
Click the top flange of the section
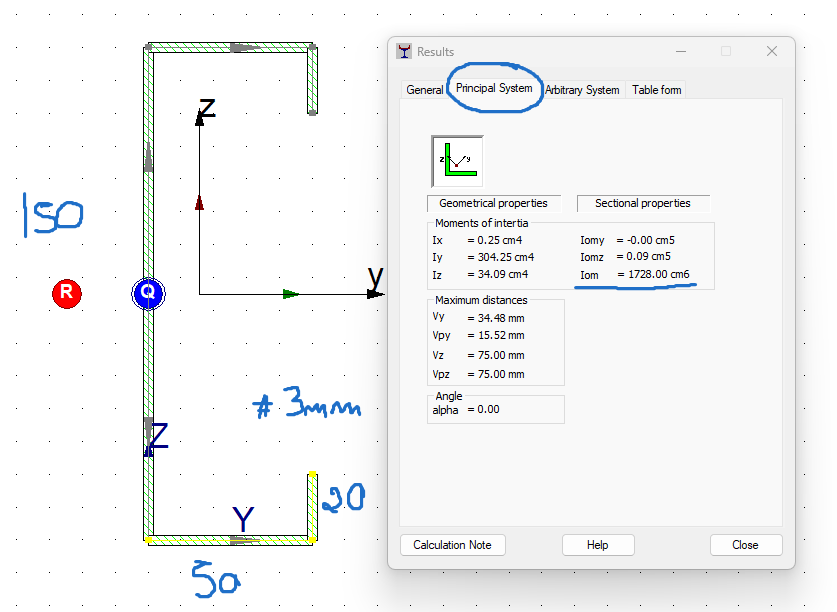230,48
